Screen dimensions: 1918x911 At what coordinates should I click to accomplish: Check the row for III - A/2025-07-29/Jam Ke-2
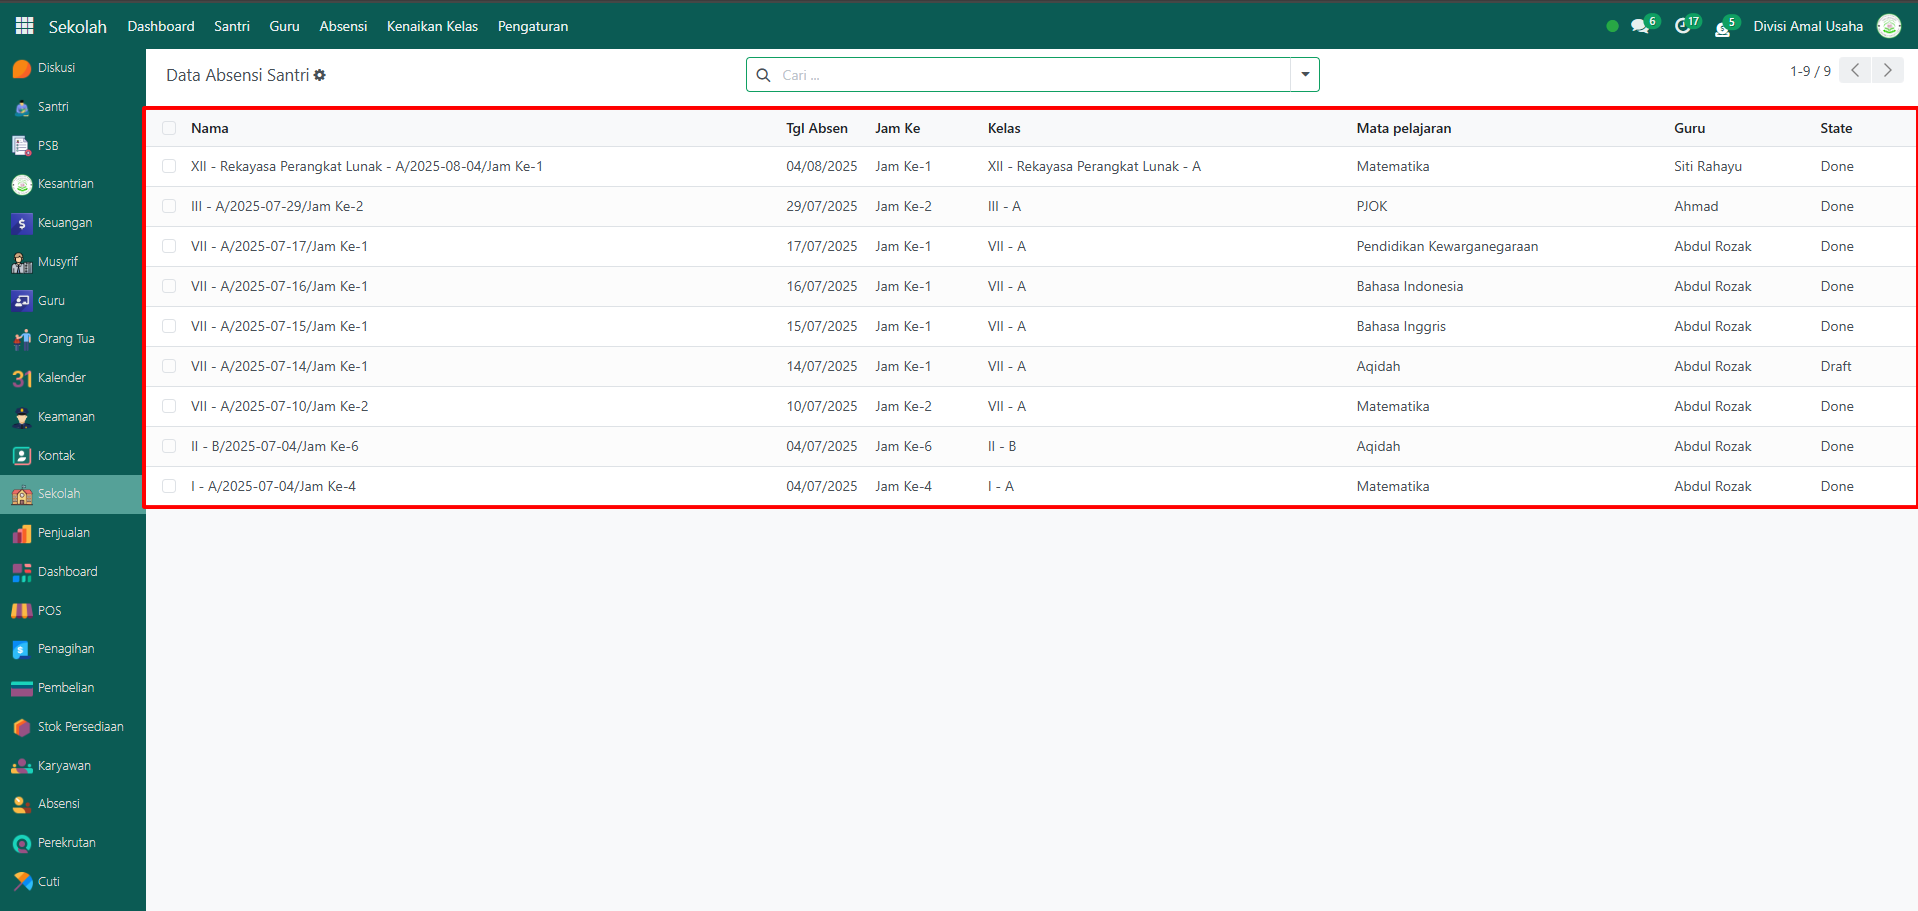pos(169,206)
